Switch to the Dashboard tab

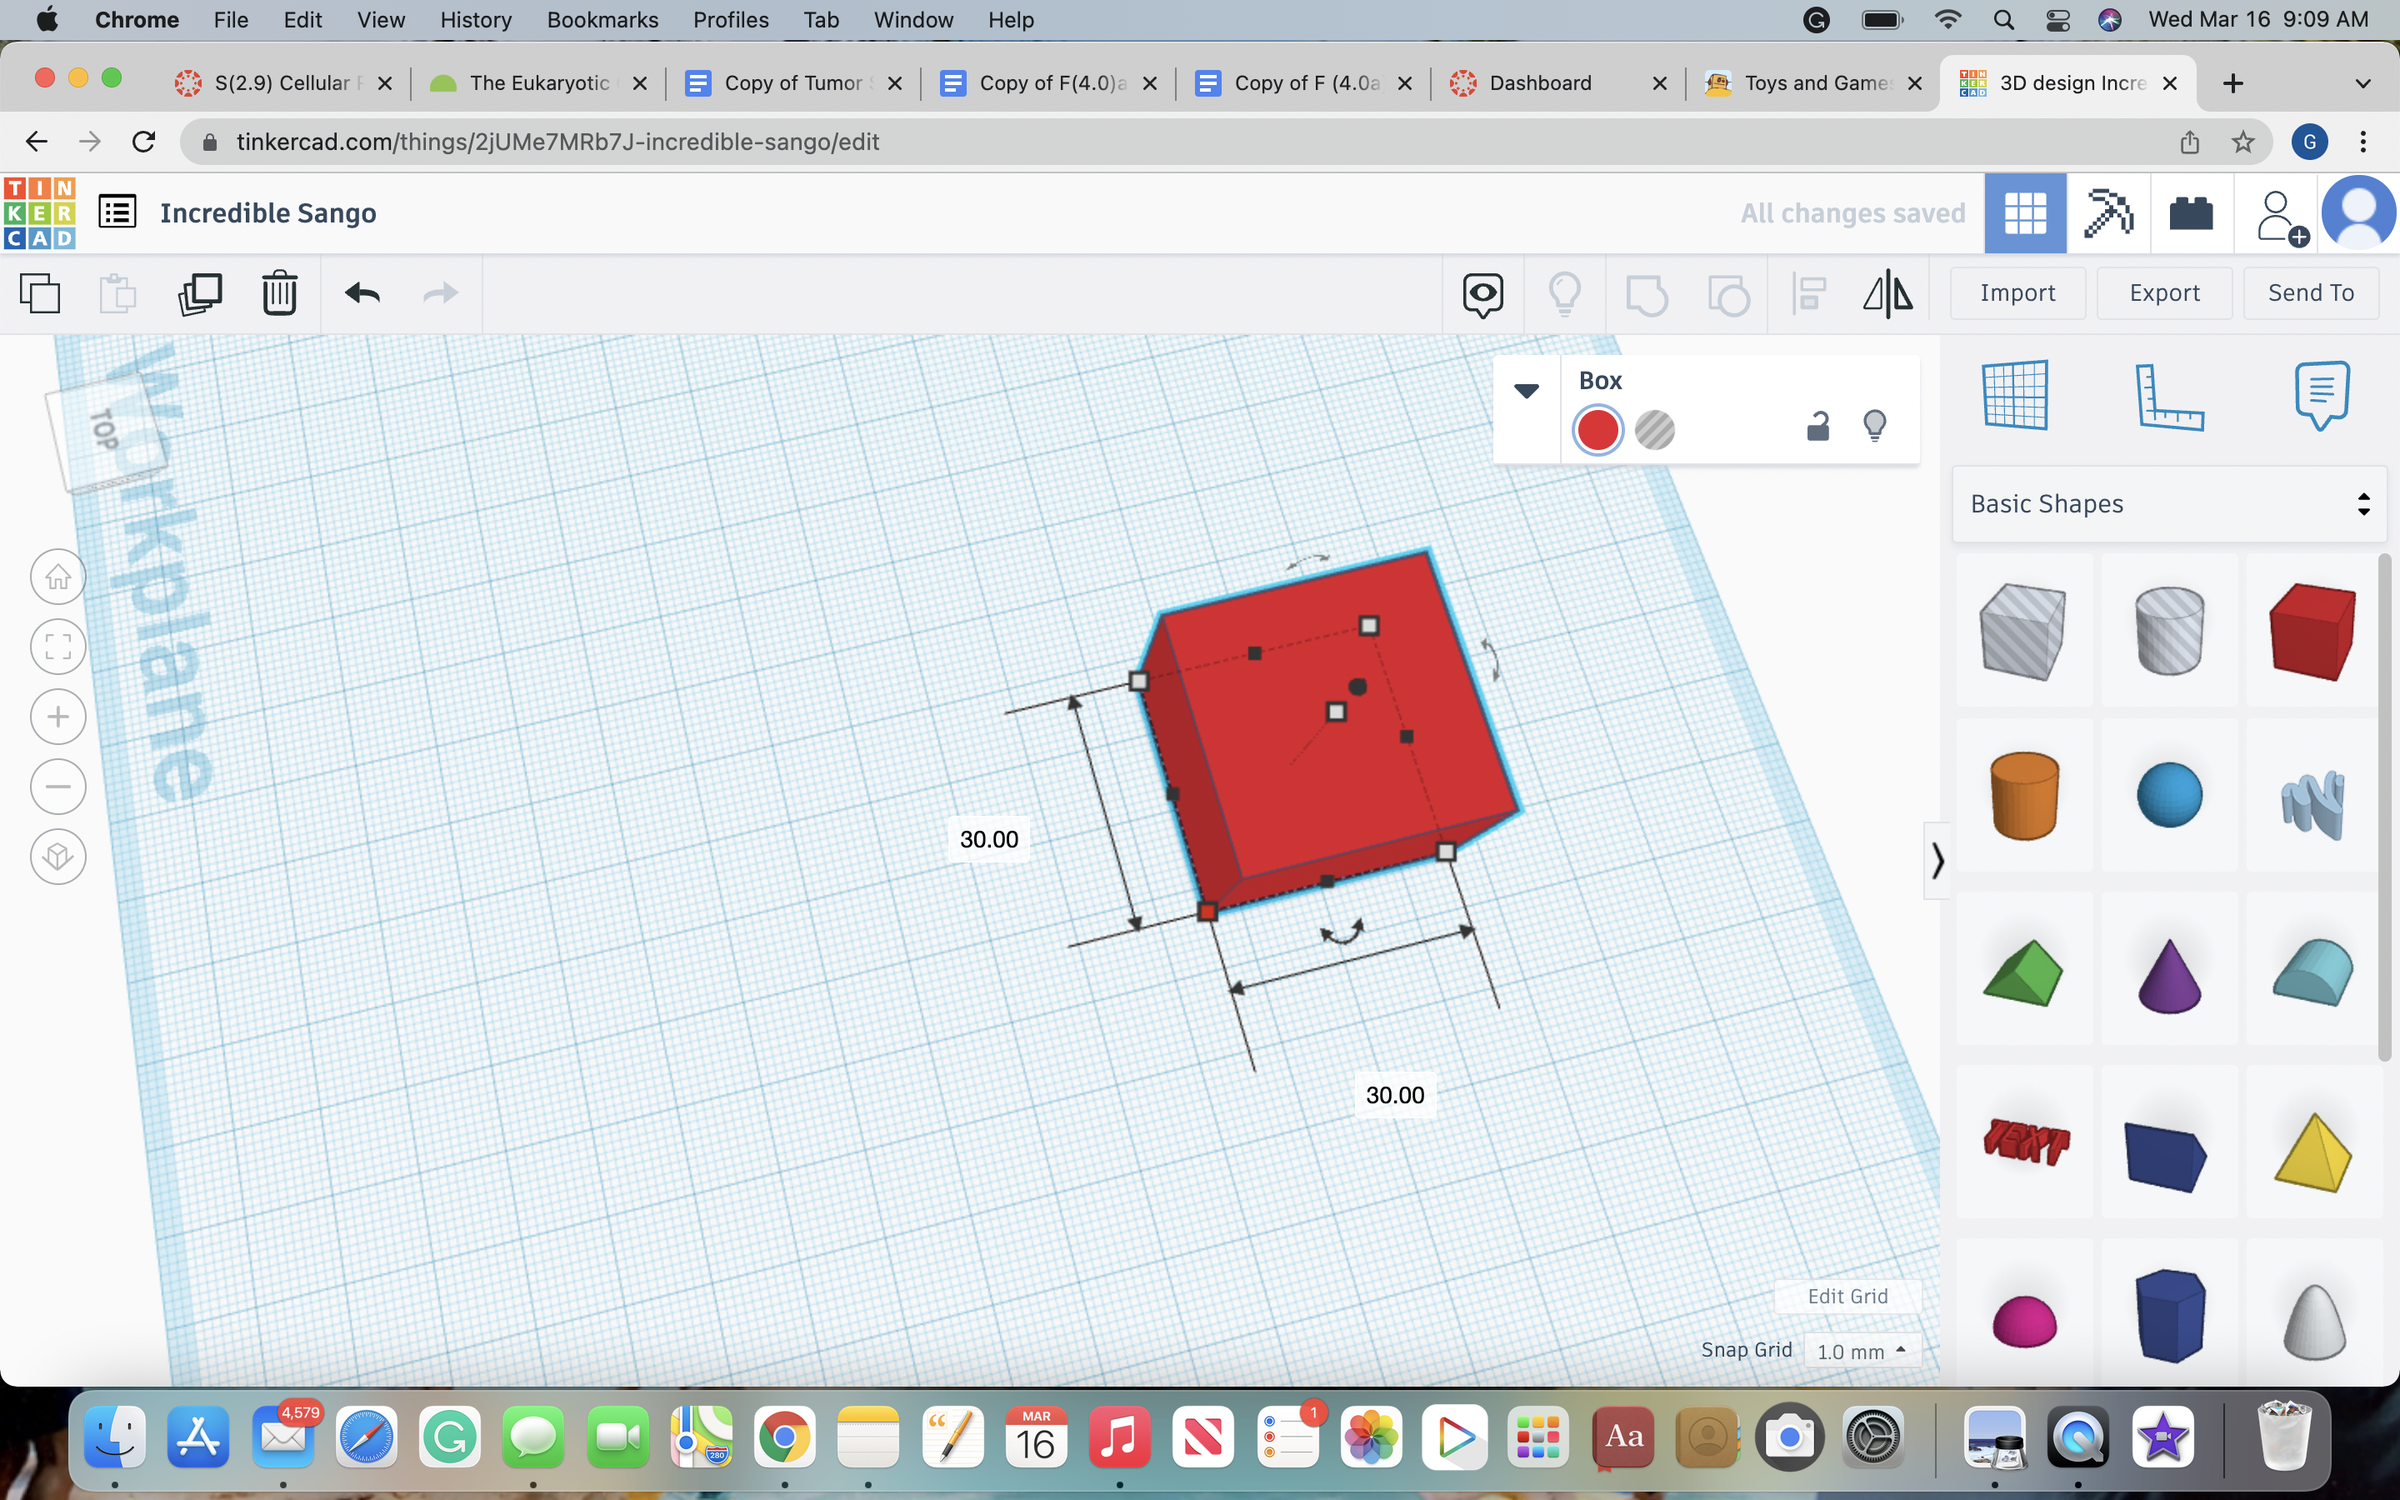(x=1557, y=83)
